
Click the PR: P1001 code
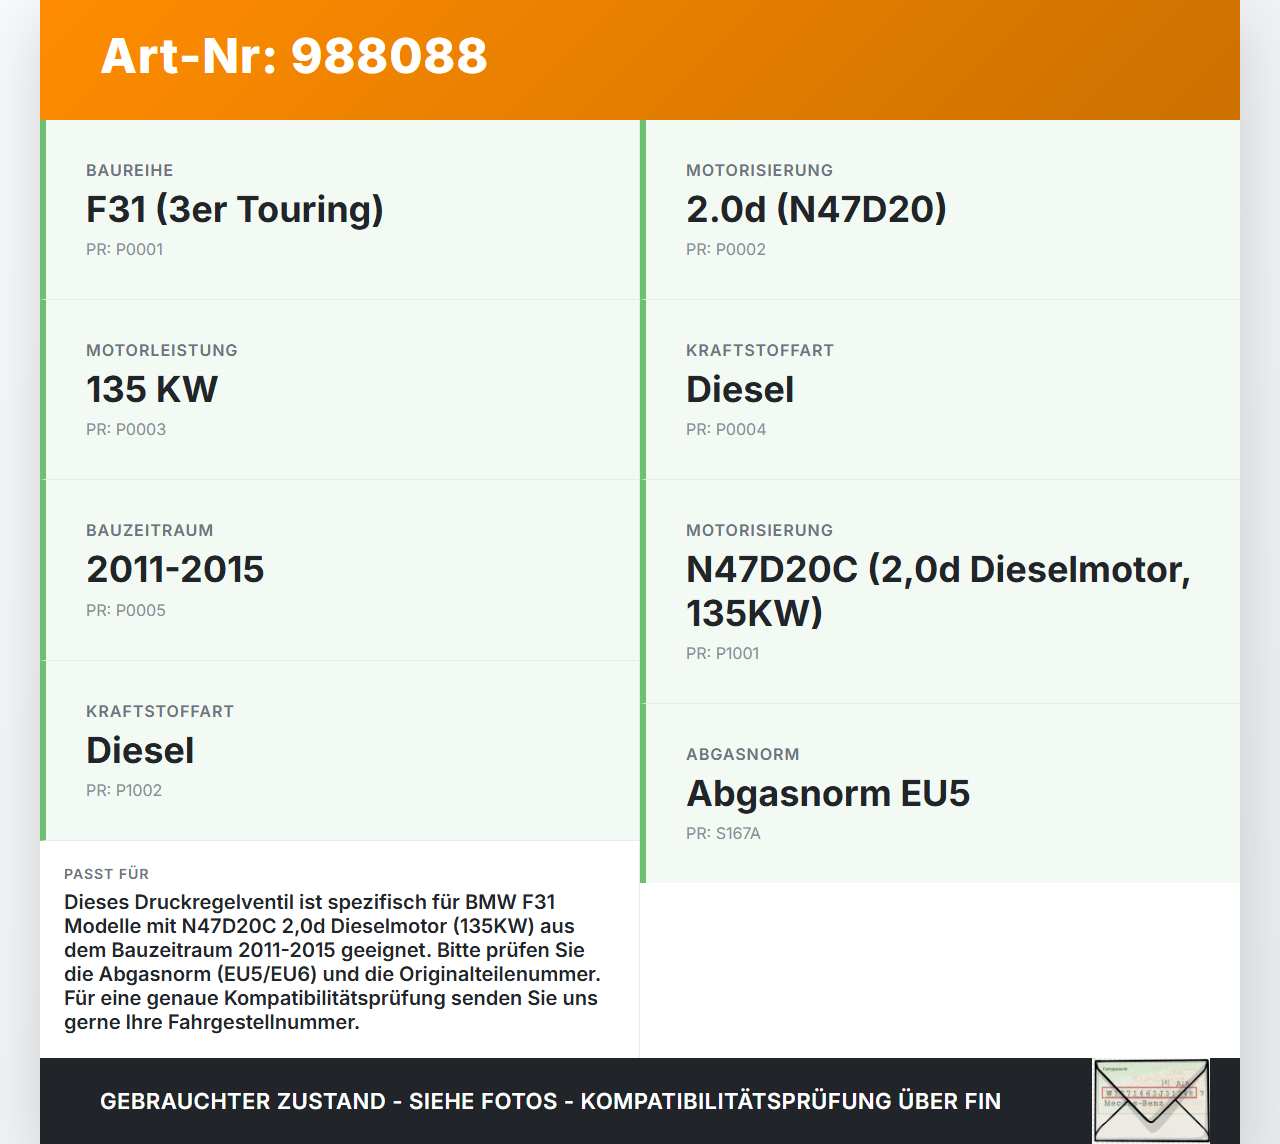[722, 654]
